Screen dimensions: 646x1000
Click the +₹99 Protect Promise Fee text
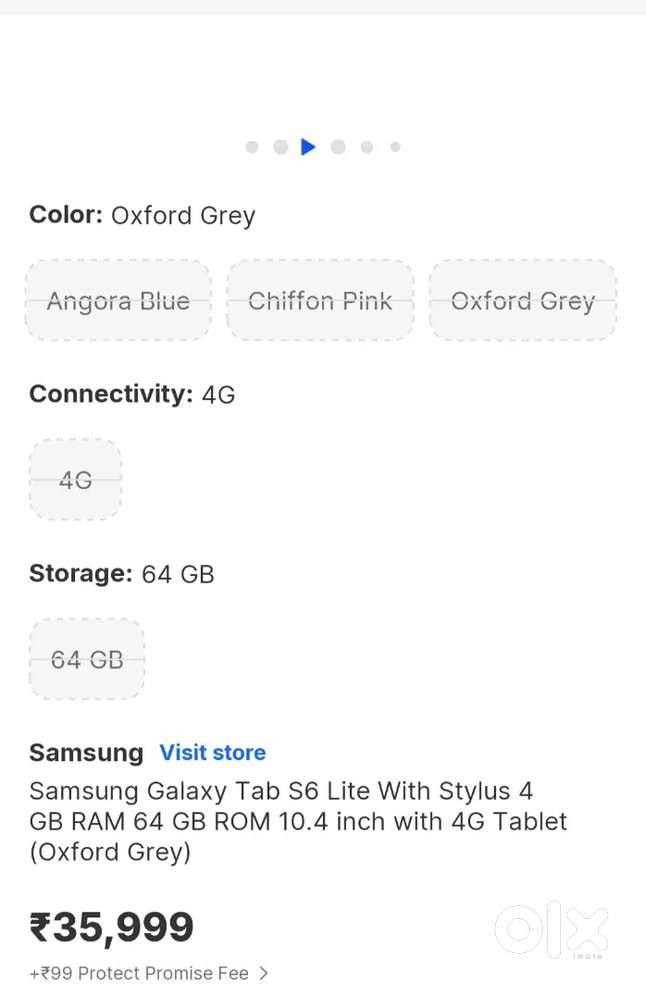point(137,972)
